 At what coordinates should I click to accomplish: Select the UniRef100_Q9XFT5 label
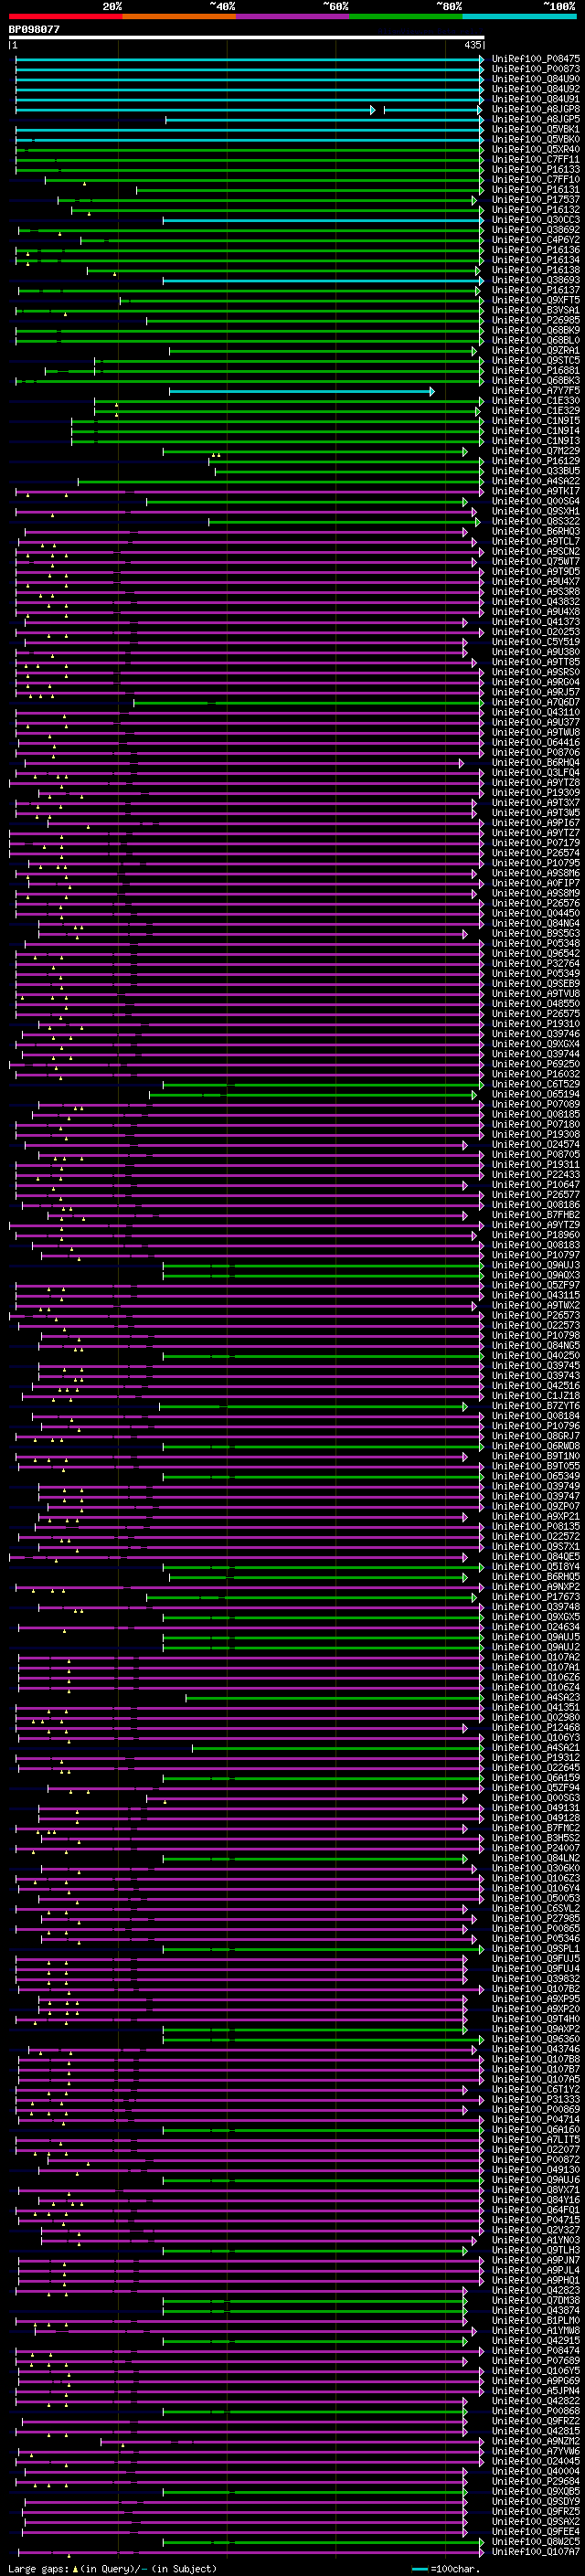536,300
